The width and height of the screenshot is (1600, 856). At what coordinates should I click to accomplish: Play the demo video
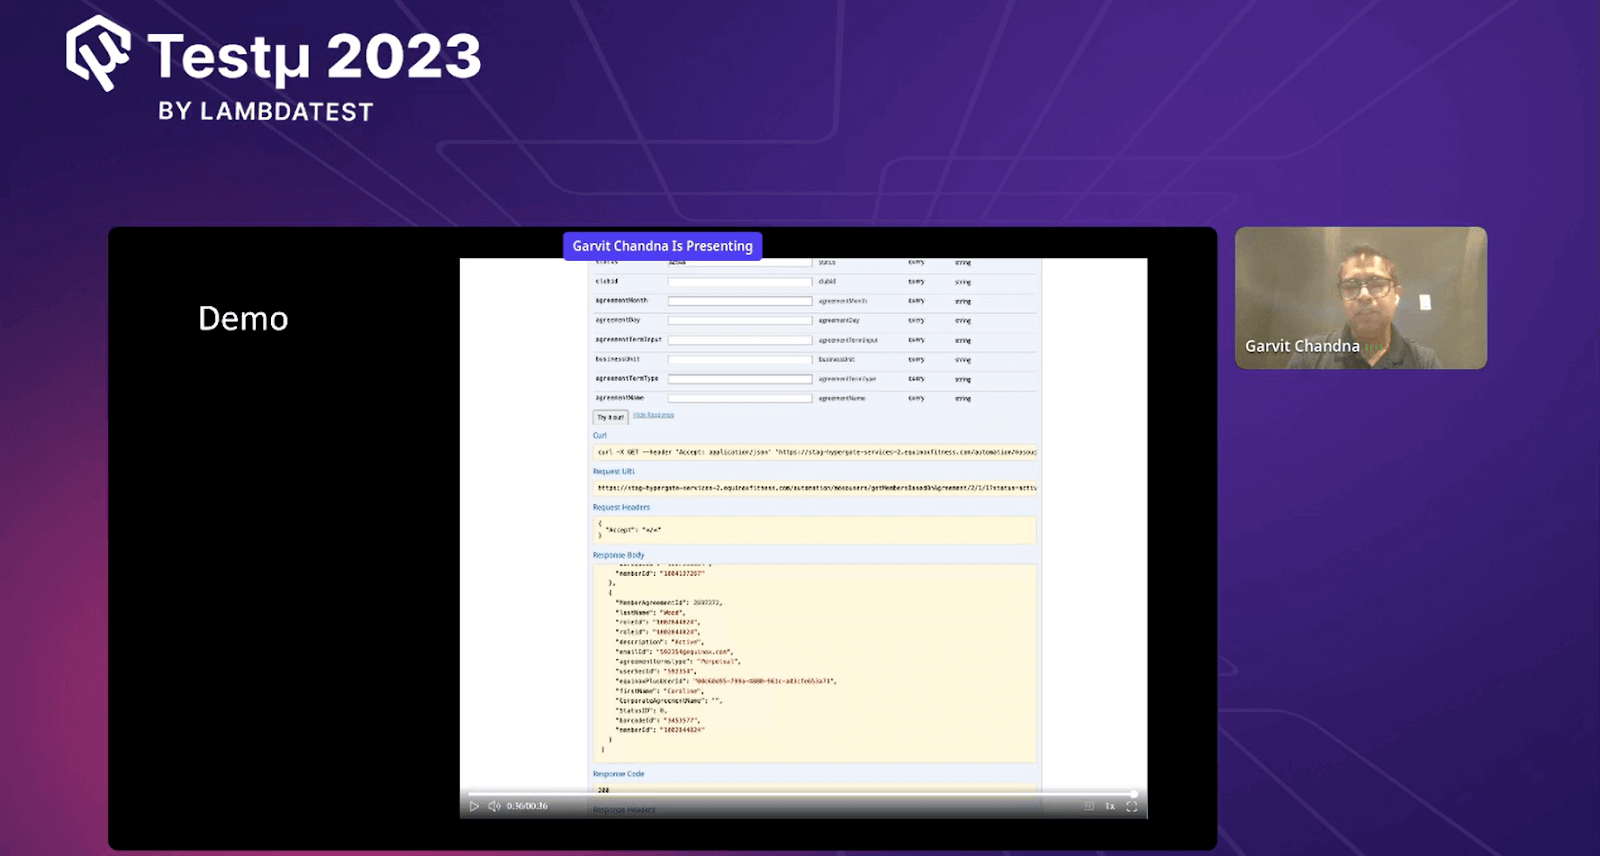coord(474,806)
